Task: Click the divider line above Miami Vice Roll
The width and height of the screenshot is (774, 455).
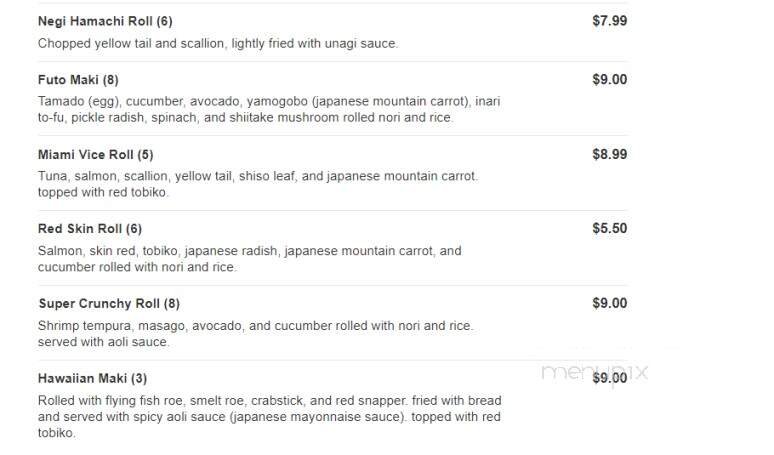Action: [332, 136]
